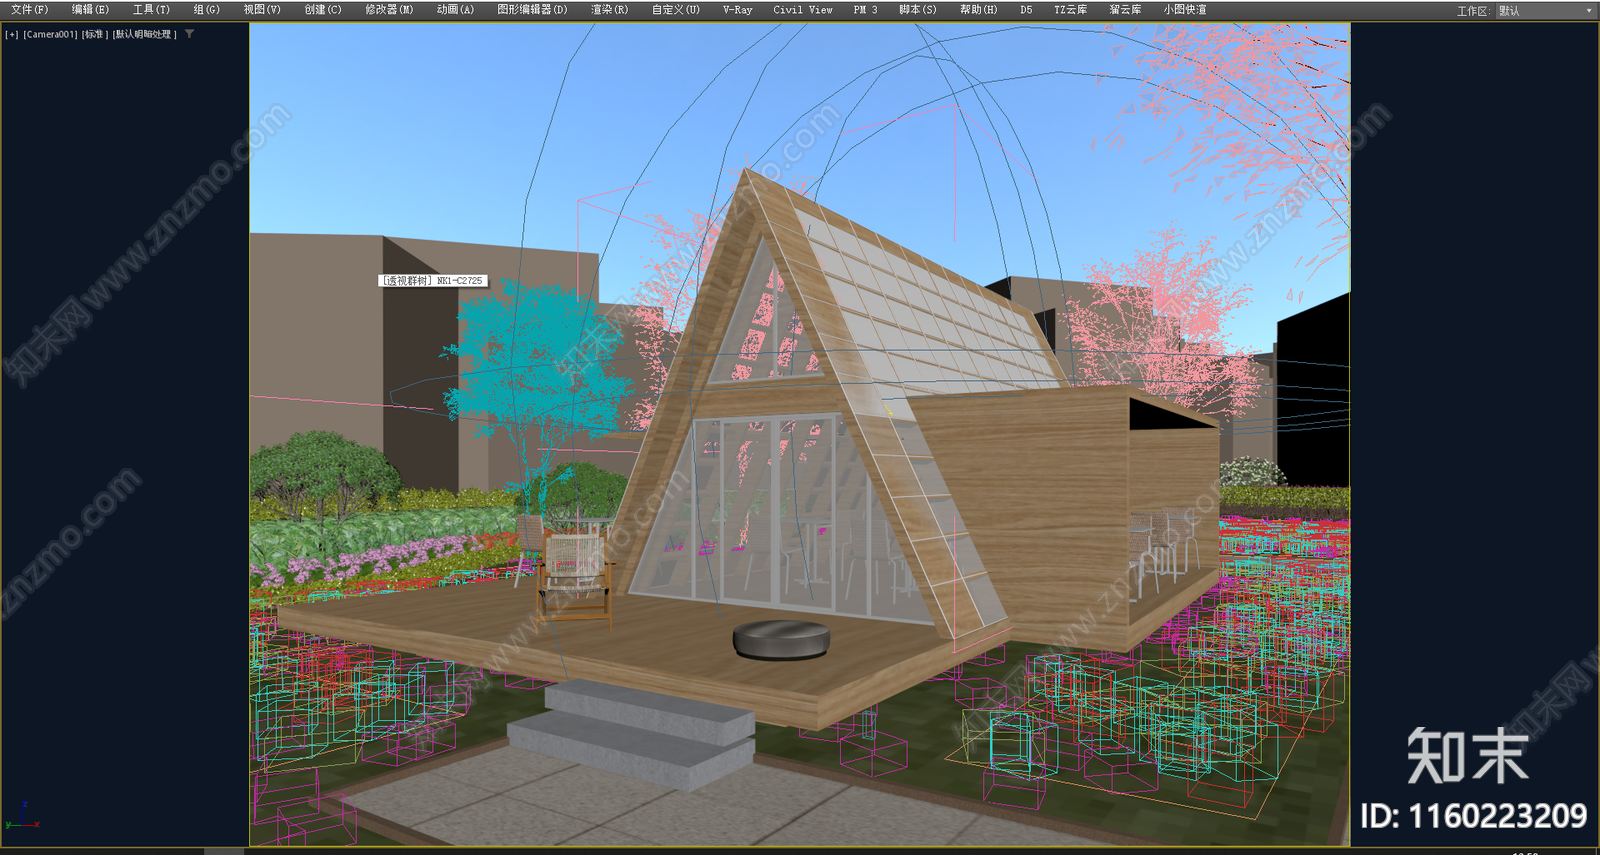Image resolution: width=1600 pixels, height=855 pixels.
Task: Open the 渲染(R) menu
Action: click(x=609, y=9)
